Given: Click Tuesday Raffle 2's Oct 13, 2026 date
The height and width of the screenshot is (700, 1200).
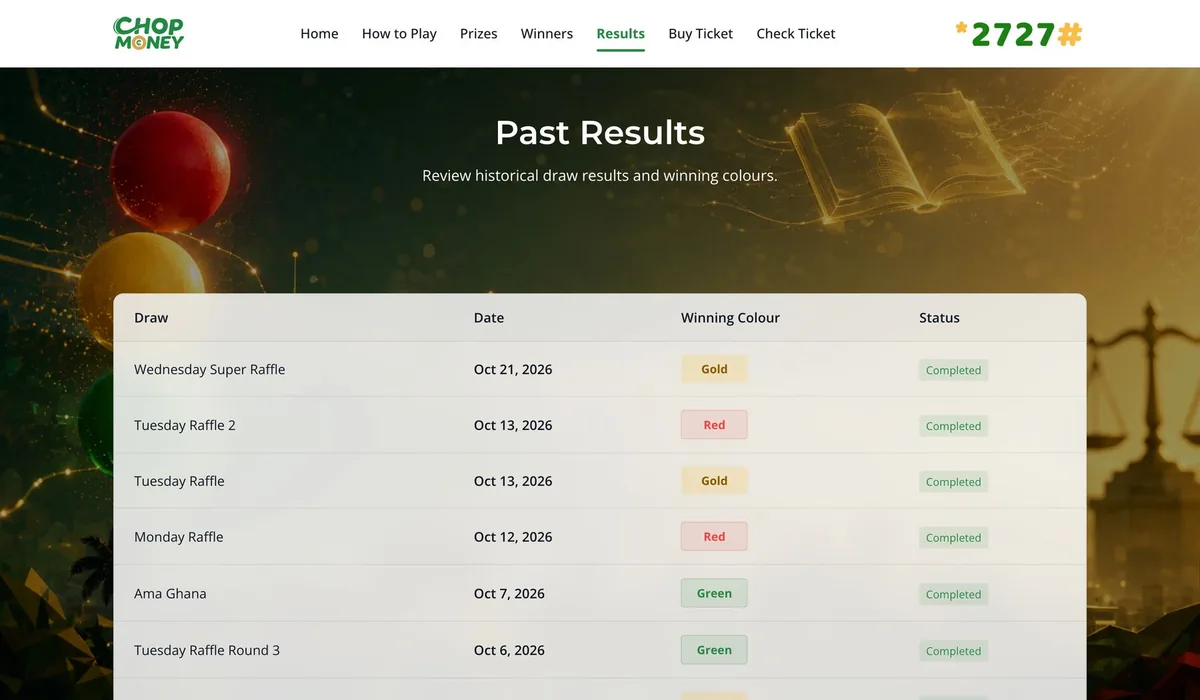Looking at the screenshot, I should point(513,425).
